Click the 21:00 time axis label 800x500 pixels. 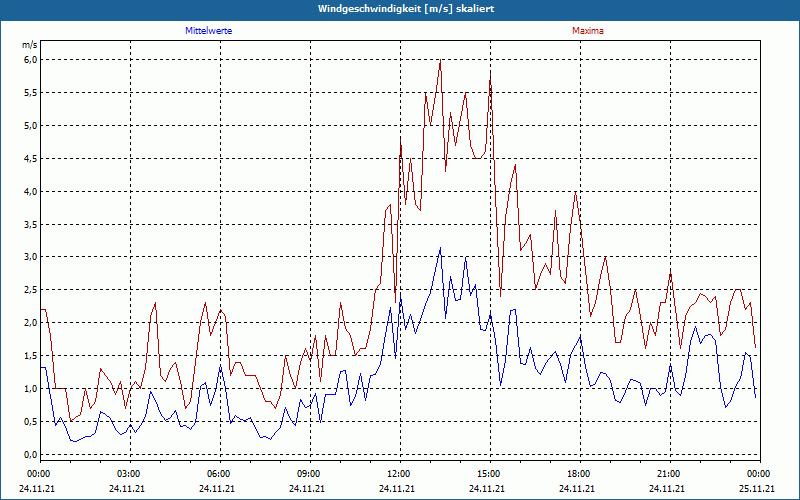tap(669, 474)
